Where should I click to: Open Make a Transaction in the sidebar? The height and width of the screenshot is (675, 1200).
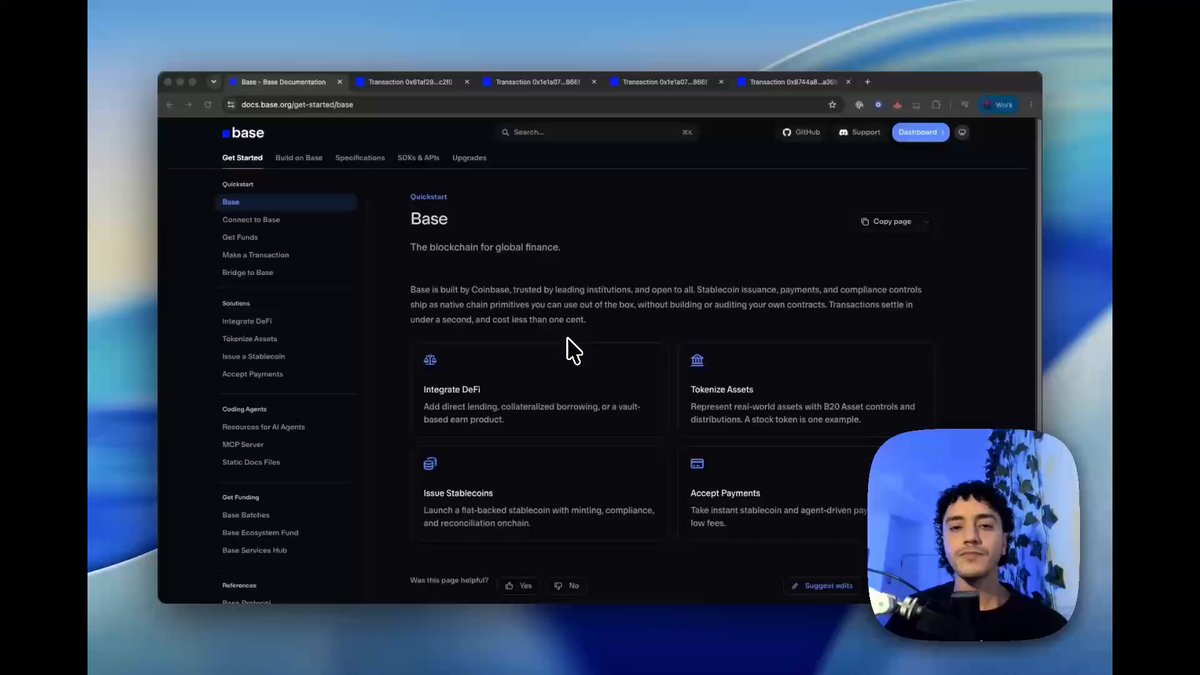click(x=256, y=255)
